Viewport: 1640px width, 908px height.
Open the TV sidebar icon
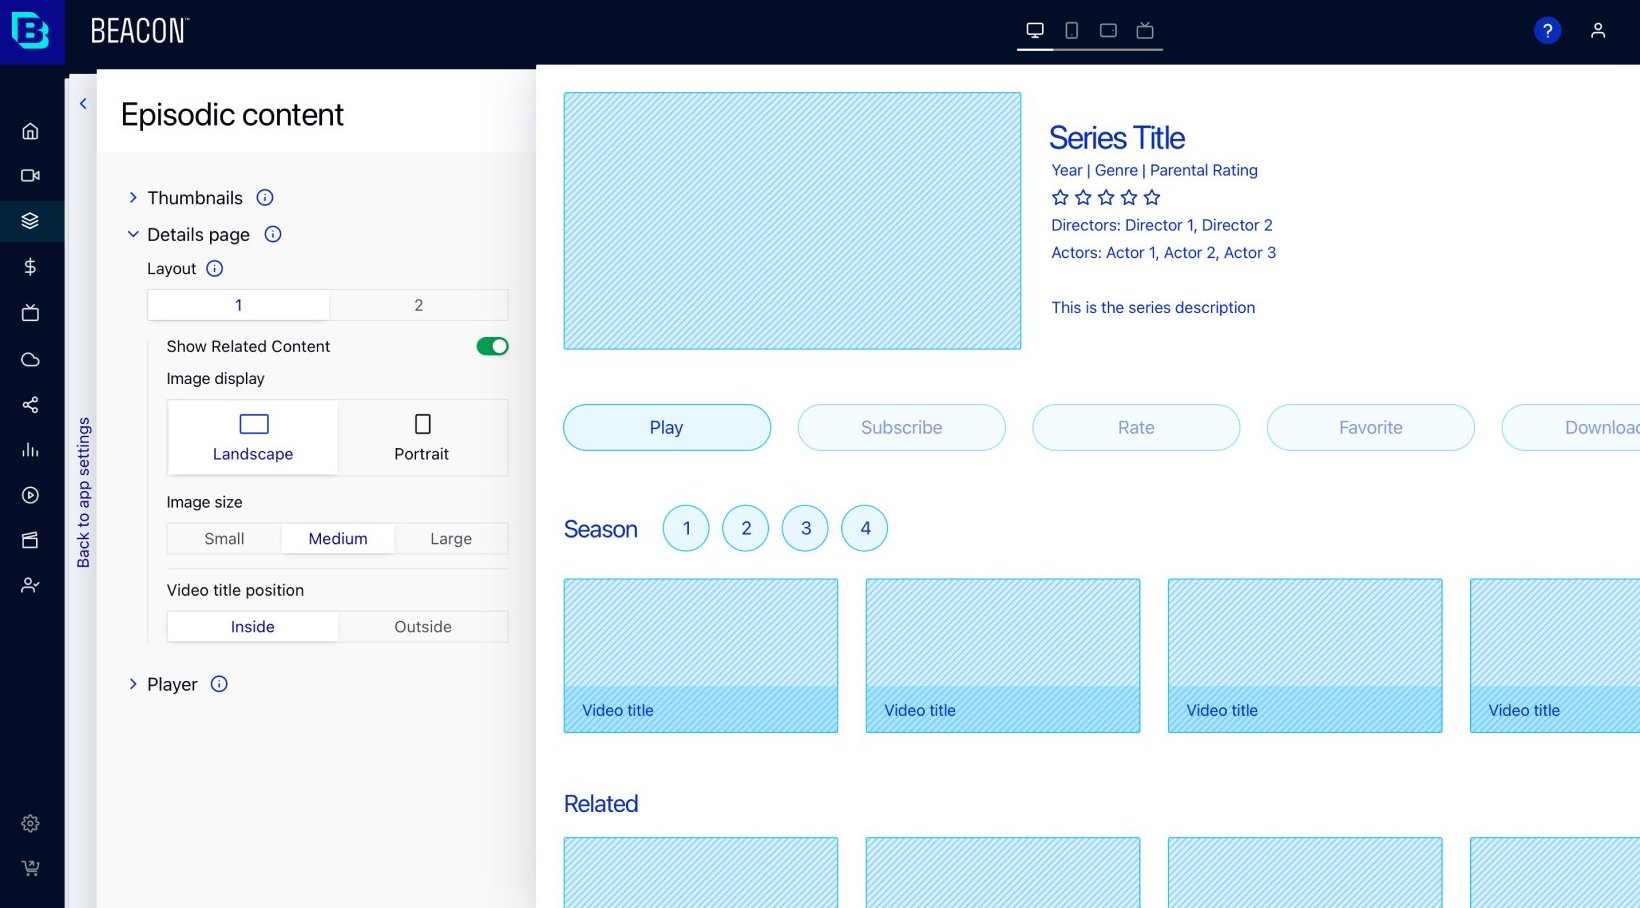(x=30, y=313)
